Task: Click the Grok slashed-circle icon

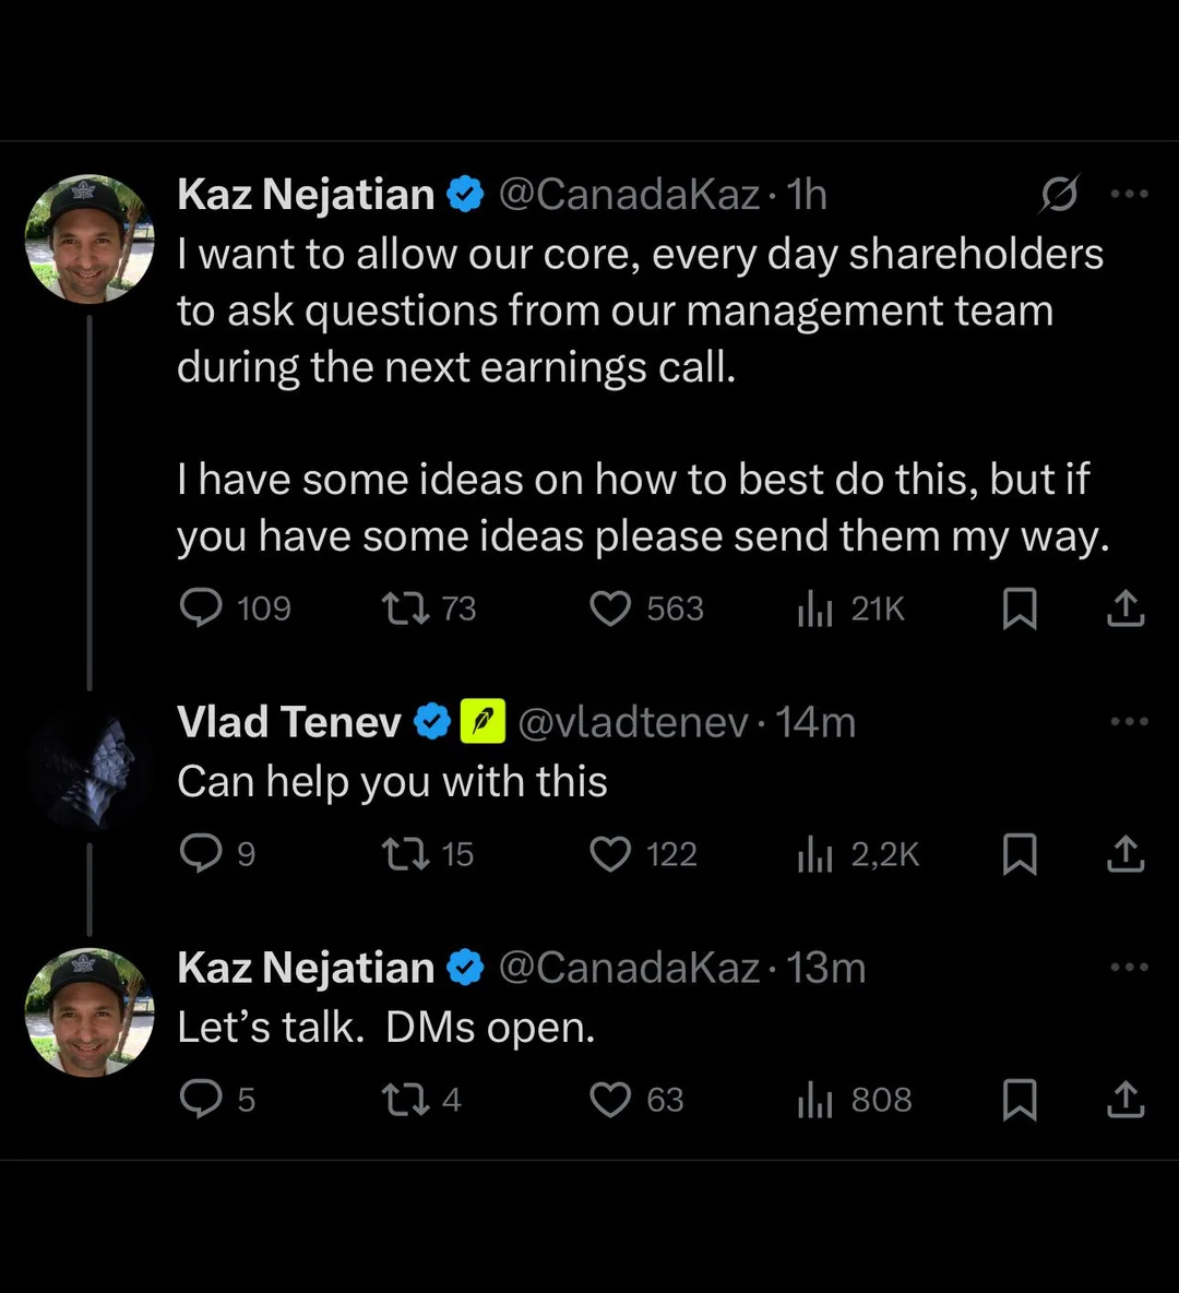Action: 1058,194
